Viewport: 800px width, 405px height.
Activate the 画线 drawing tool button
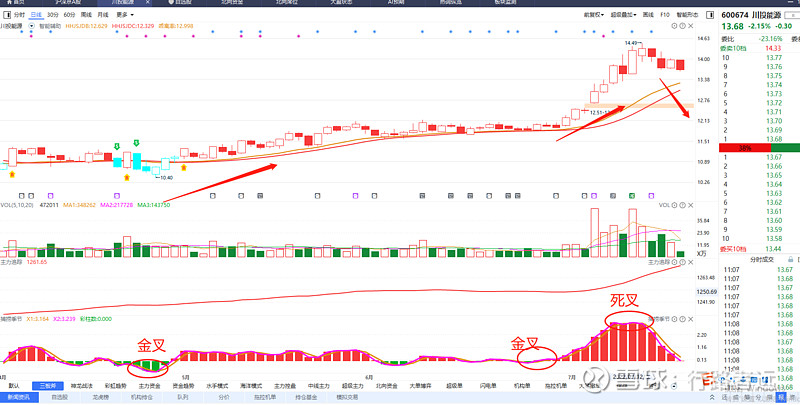pyautogui.click(x=648, y=16)
